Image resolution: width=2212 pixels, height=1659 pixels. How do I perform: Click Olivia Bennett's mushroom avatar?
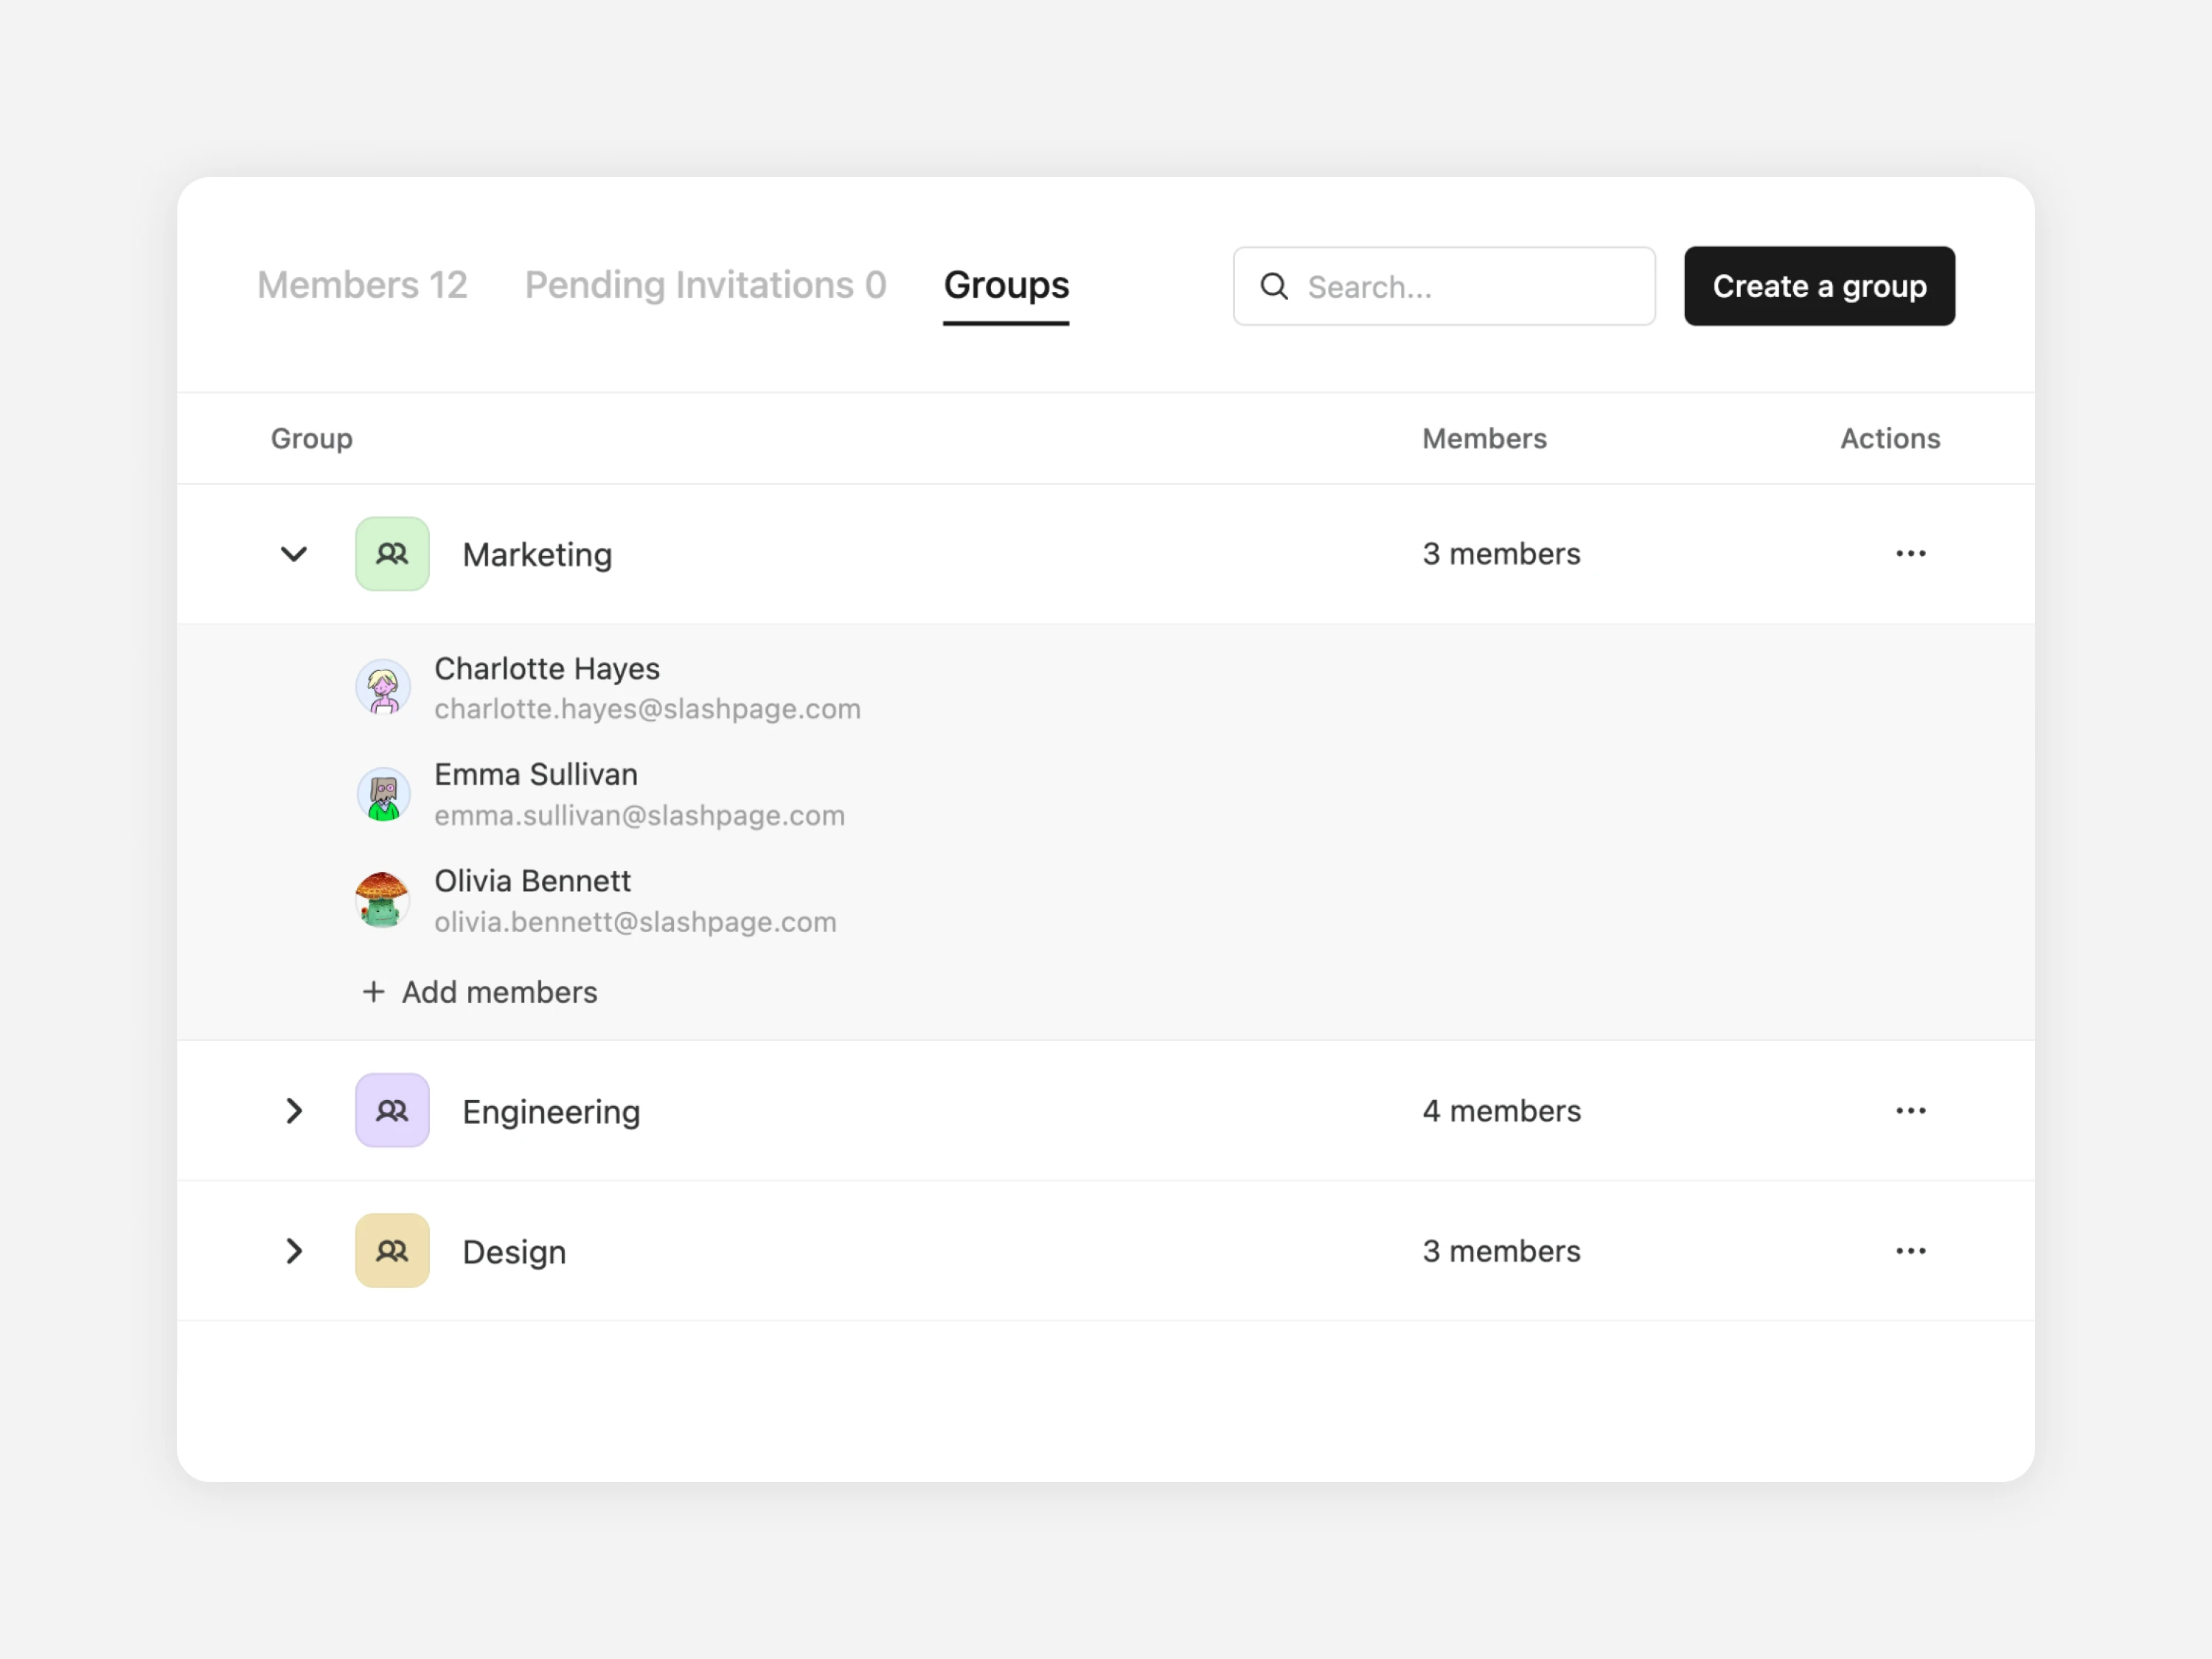(383, 900)
